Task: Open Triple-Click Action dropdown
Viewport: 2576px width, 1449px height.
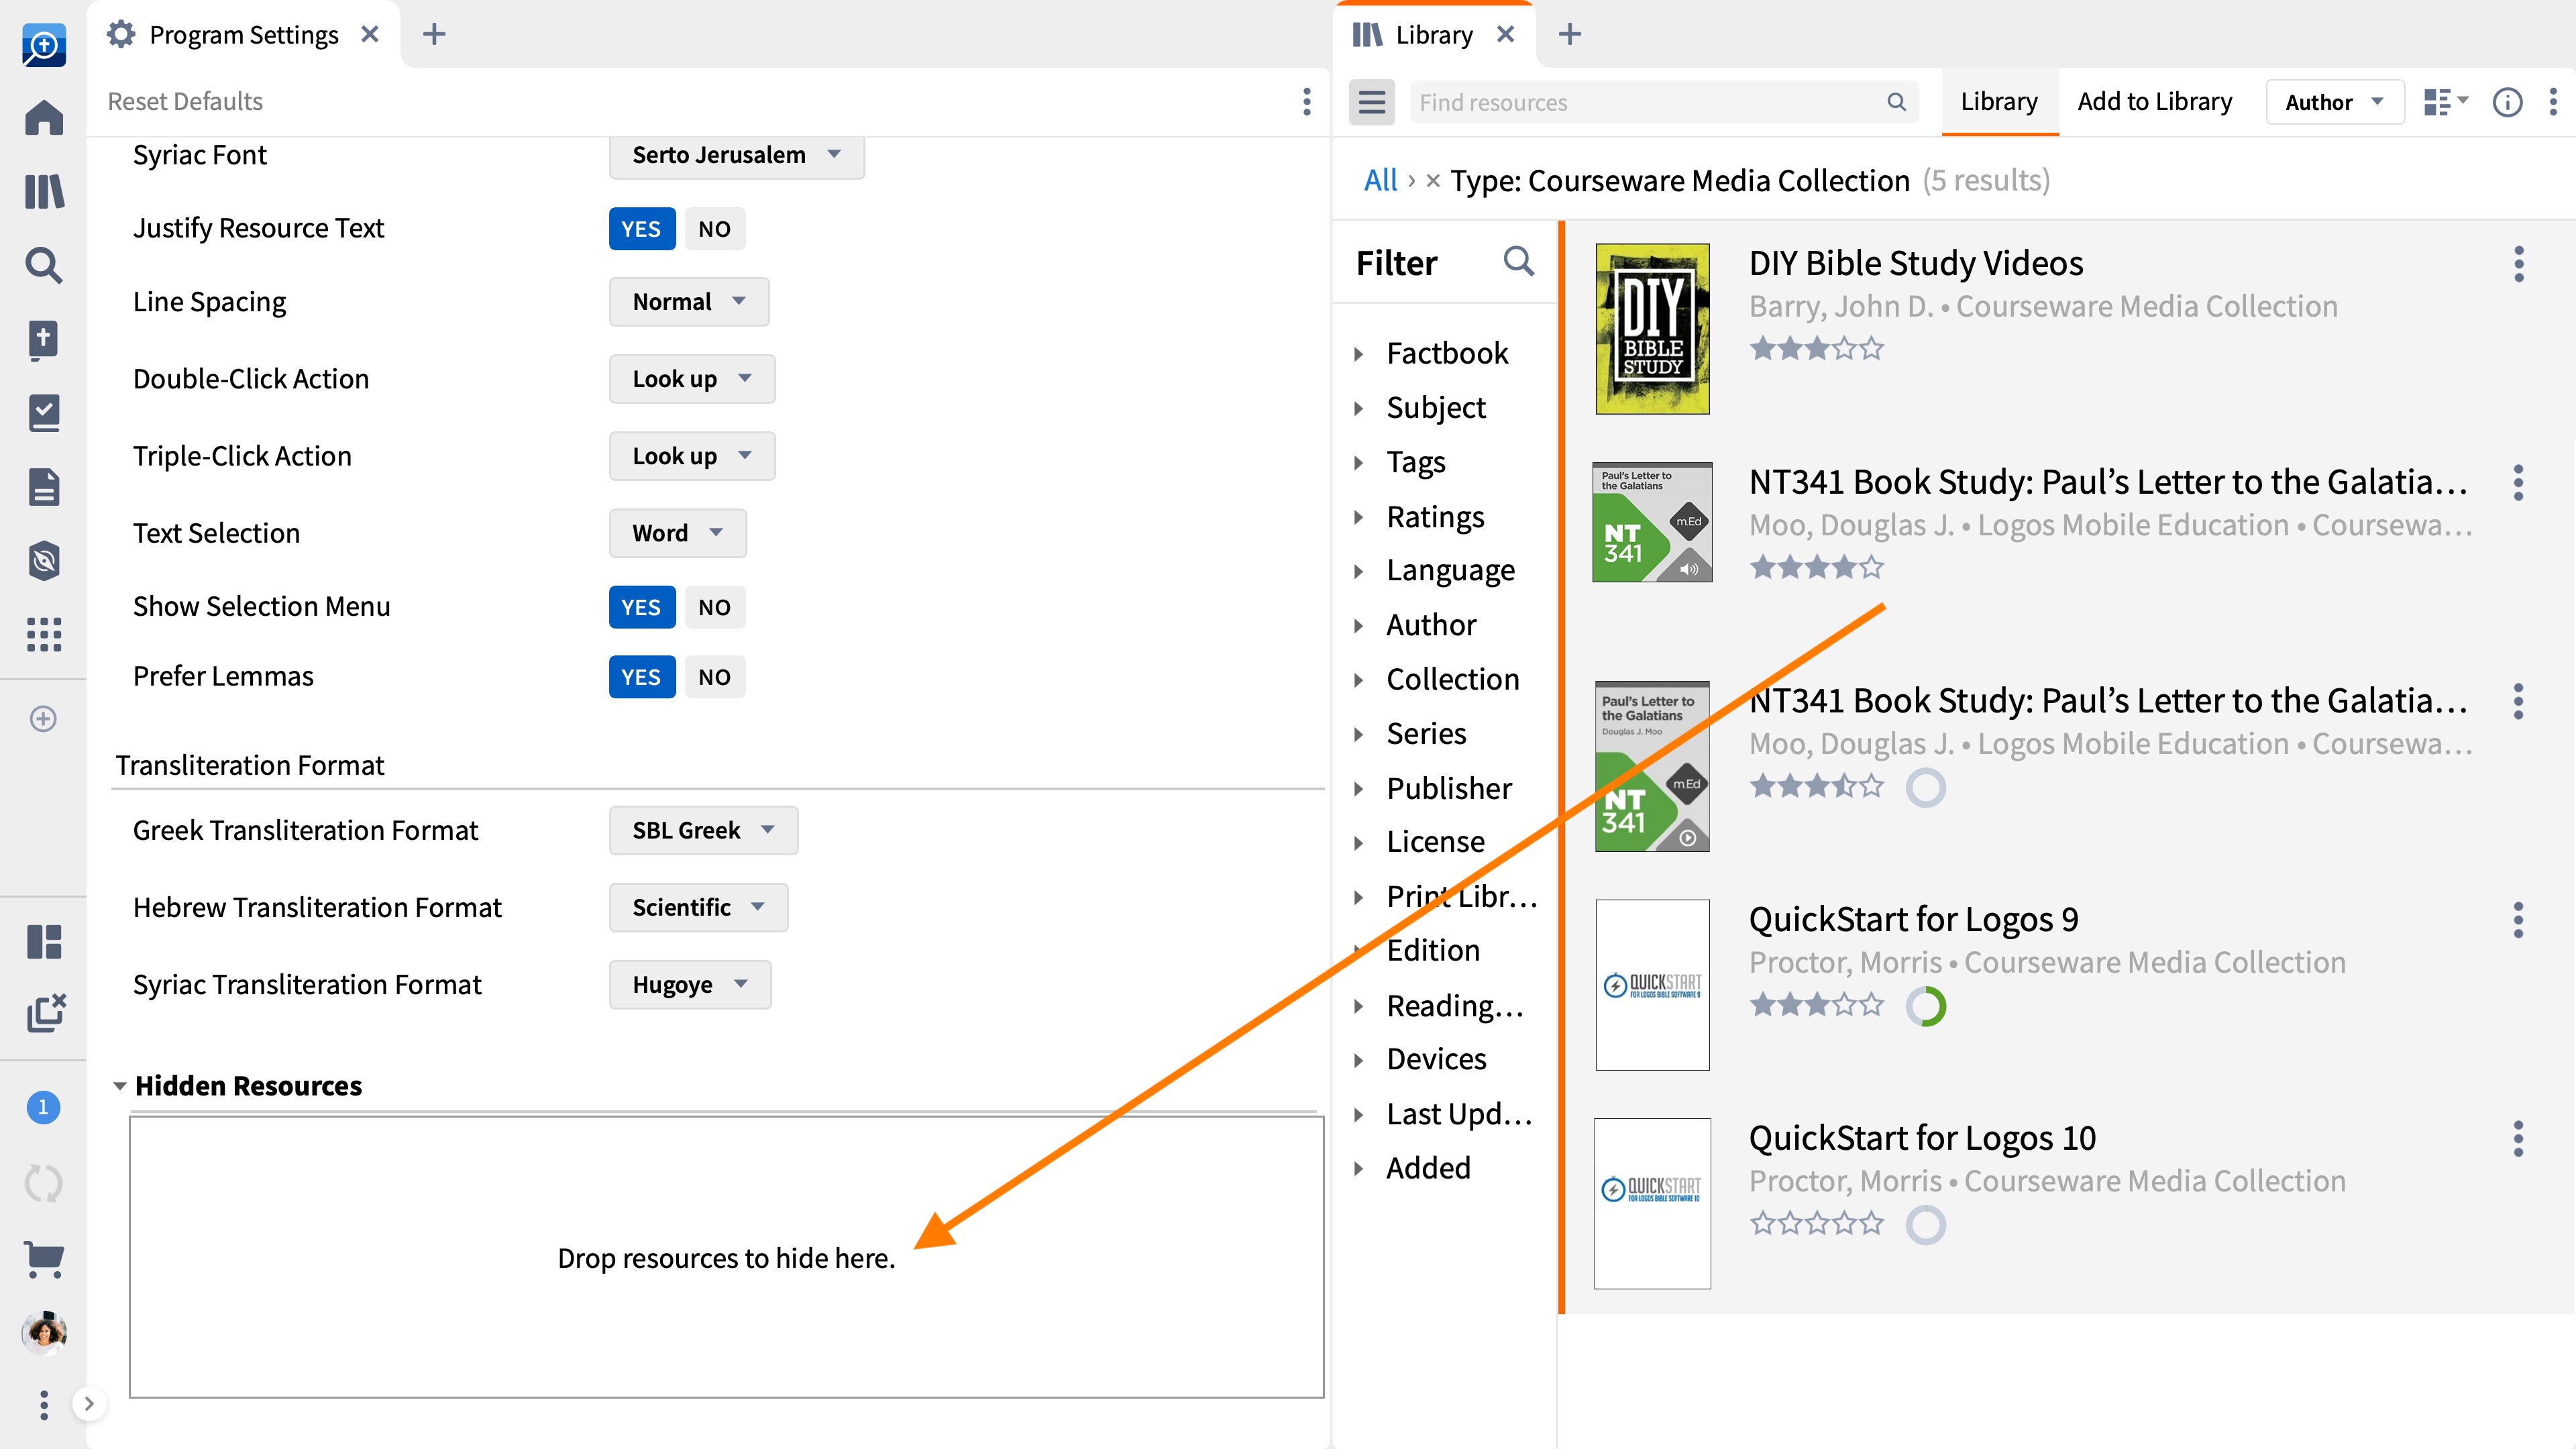Action: coord(692,456)
